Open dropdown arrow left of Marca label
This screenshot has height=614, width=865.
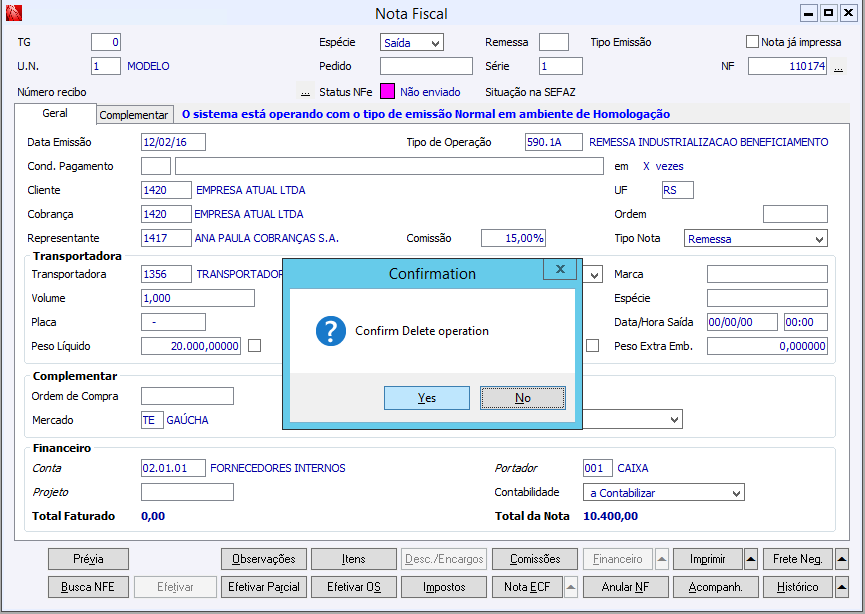coord(594,275)
